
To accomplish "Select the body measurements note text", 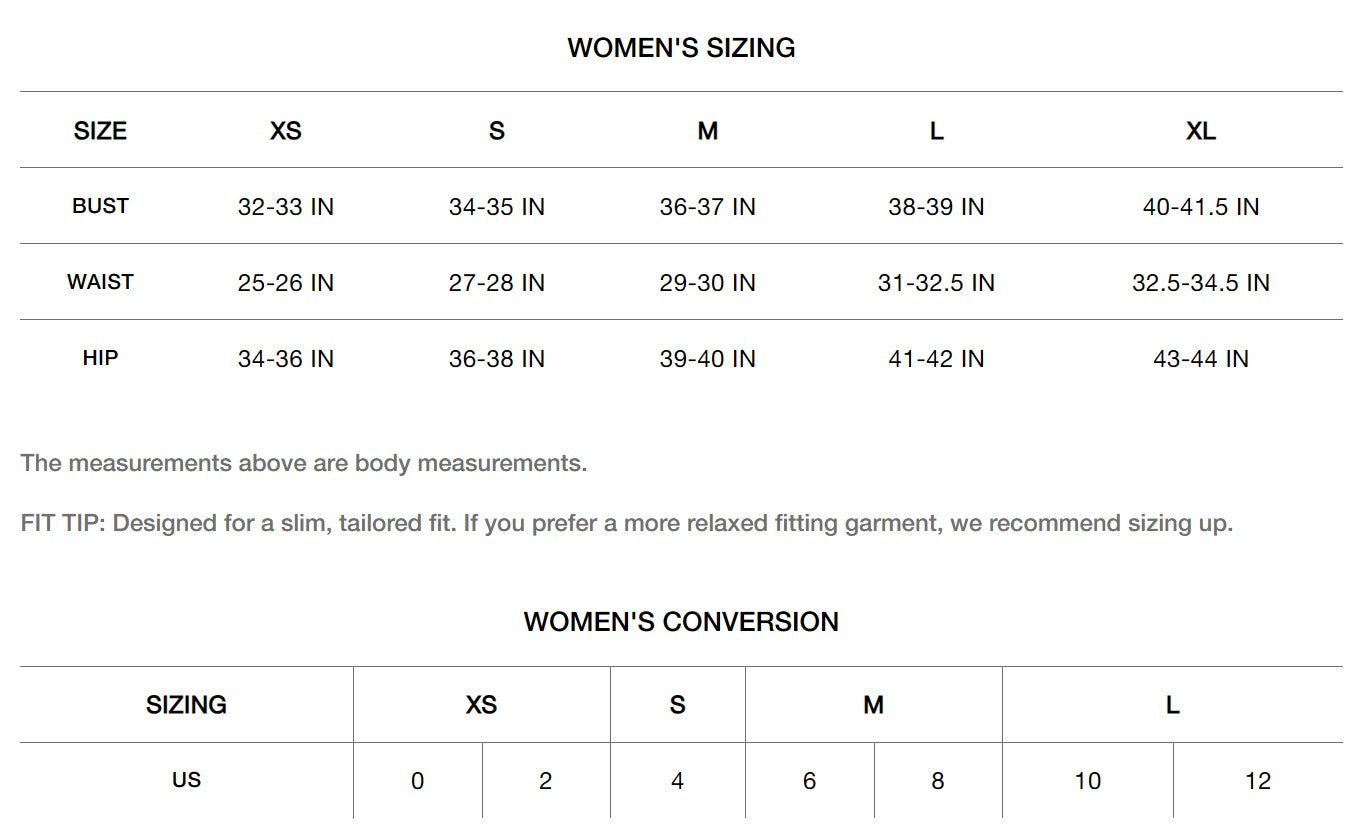I will (x=303, y=463).
